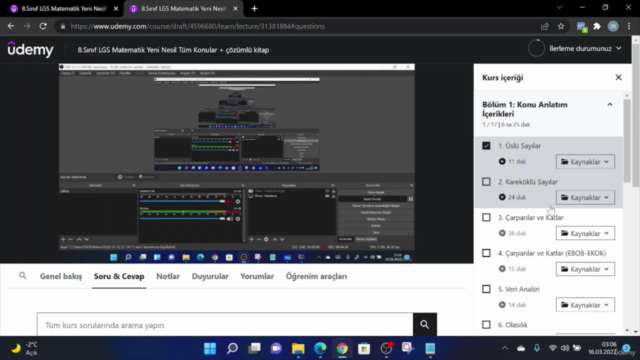The image size is (640, 360).
Task: Click the Tüm kurs sorularında arama input field
Action: point(225,325)
